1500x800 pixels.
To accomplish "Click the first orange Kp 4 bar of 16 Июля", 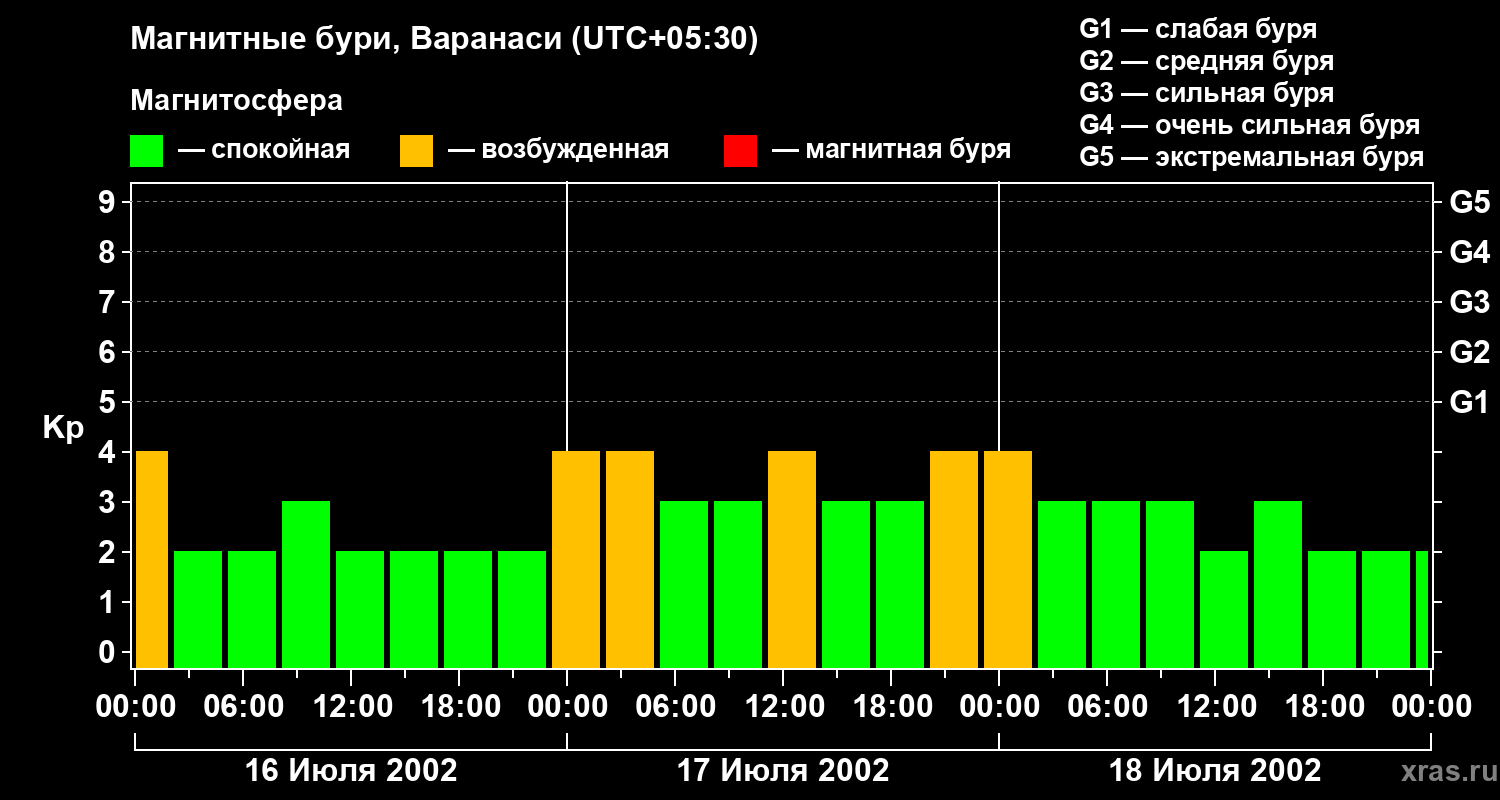I will click(152, 559).
